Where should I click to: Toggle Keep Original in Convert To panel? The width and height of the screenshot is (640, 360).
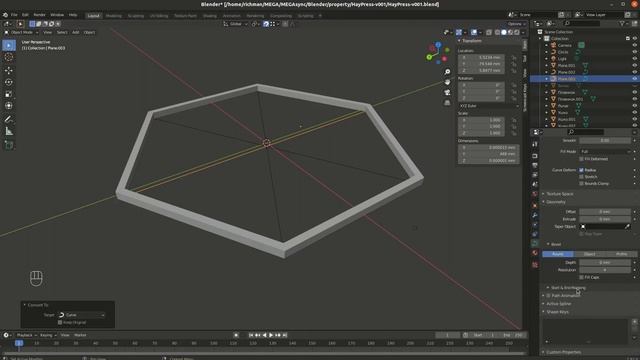tap(60, 322)
